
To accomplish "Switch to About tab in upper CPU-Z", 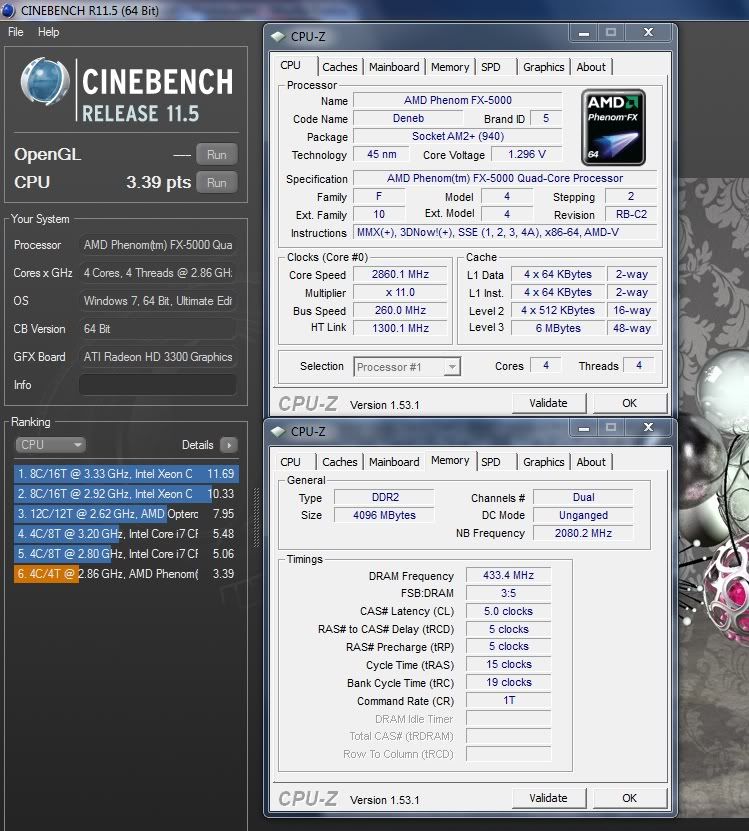I will pos(591,67).
